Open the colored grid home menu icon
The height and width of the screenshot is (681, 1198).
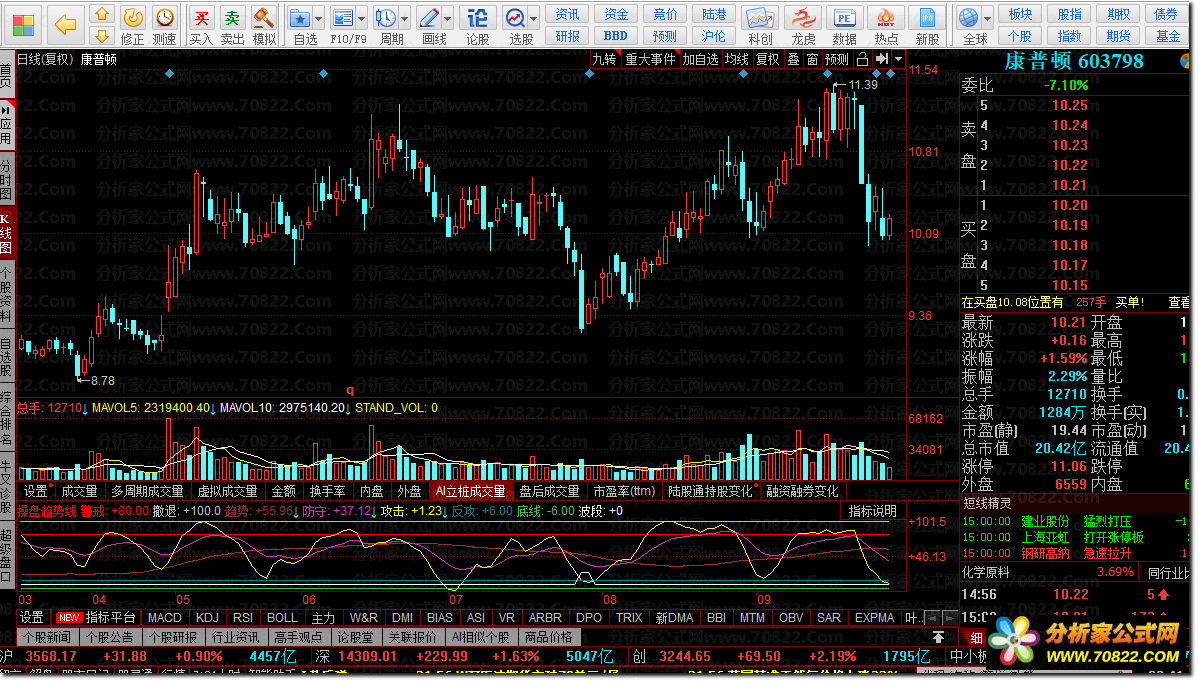click(23, 25)
